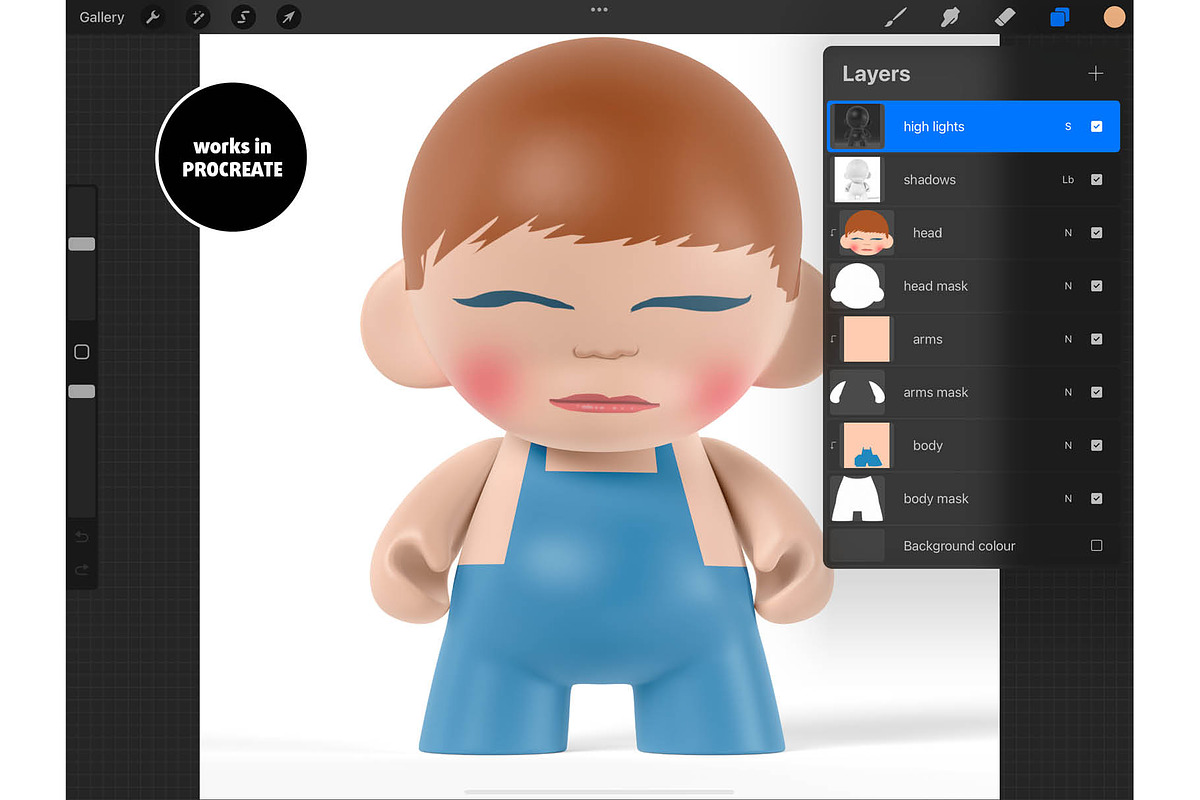Tap the sidebar modify square button
1200x800 pixels.
pyautogui.click(x=82, y=352)
